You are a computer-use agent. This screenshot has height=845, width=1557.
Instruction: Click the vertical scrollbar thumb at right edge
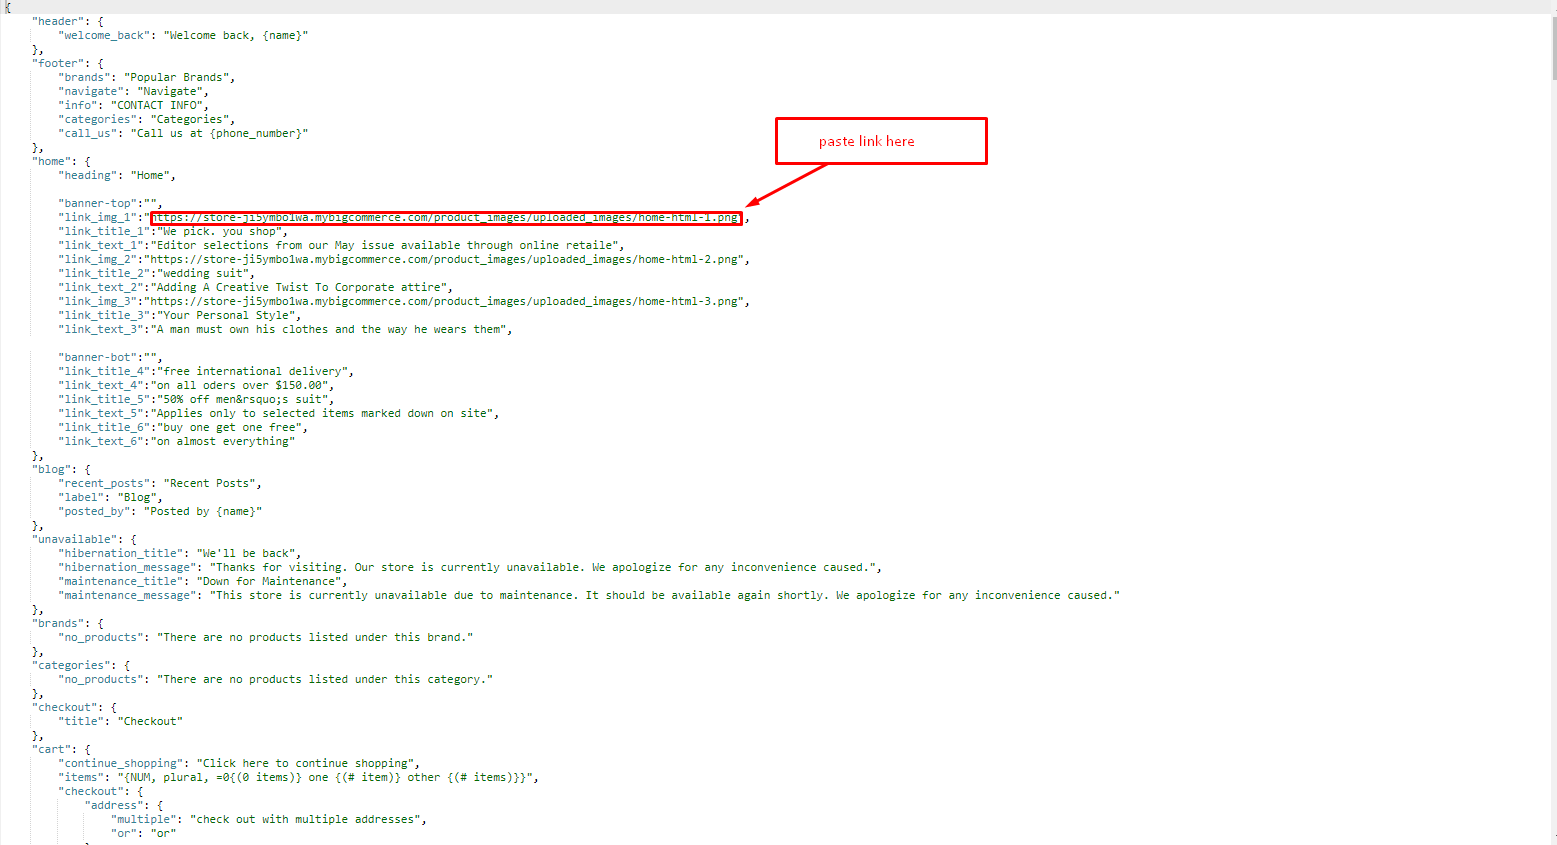click(x=1552, y=47)
